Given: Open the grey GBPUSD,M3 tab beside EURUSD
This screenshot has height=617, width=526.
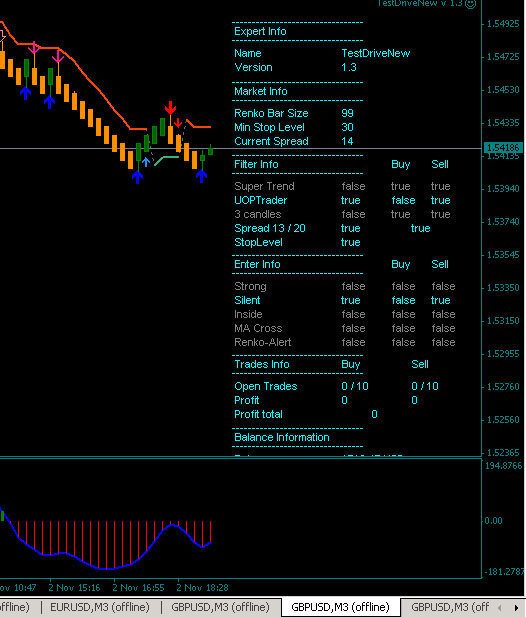Looking at the screenshot, I should click(x=220, y=607).
